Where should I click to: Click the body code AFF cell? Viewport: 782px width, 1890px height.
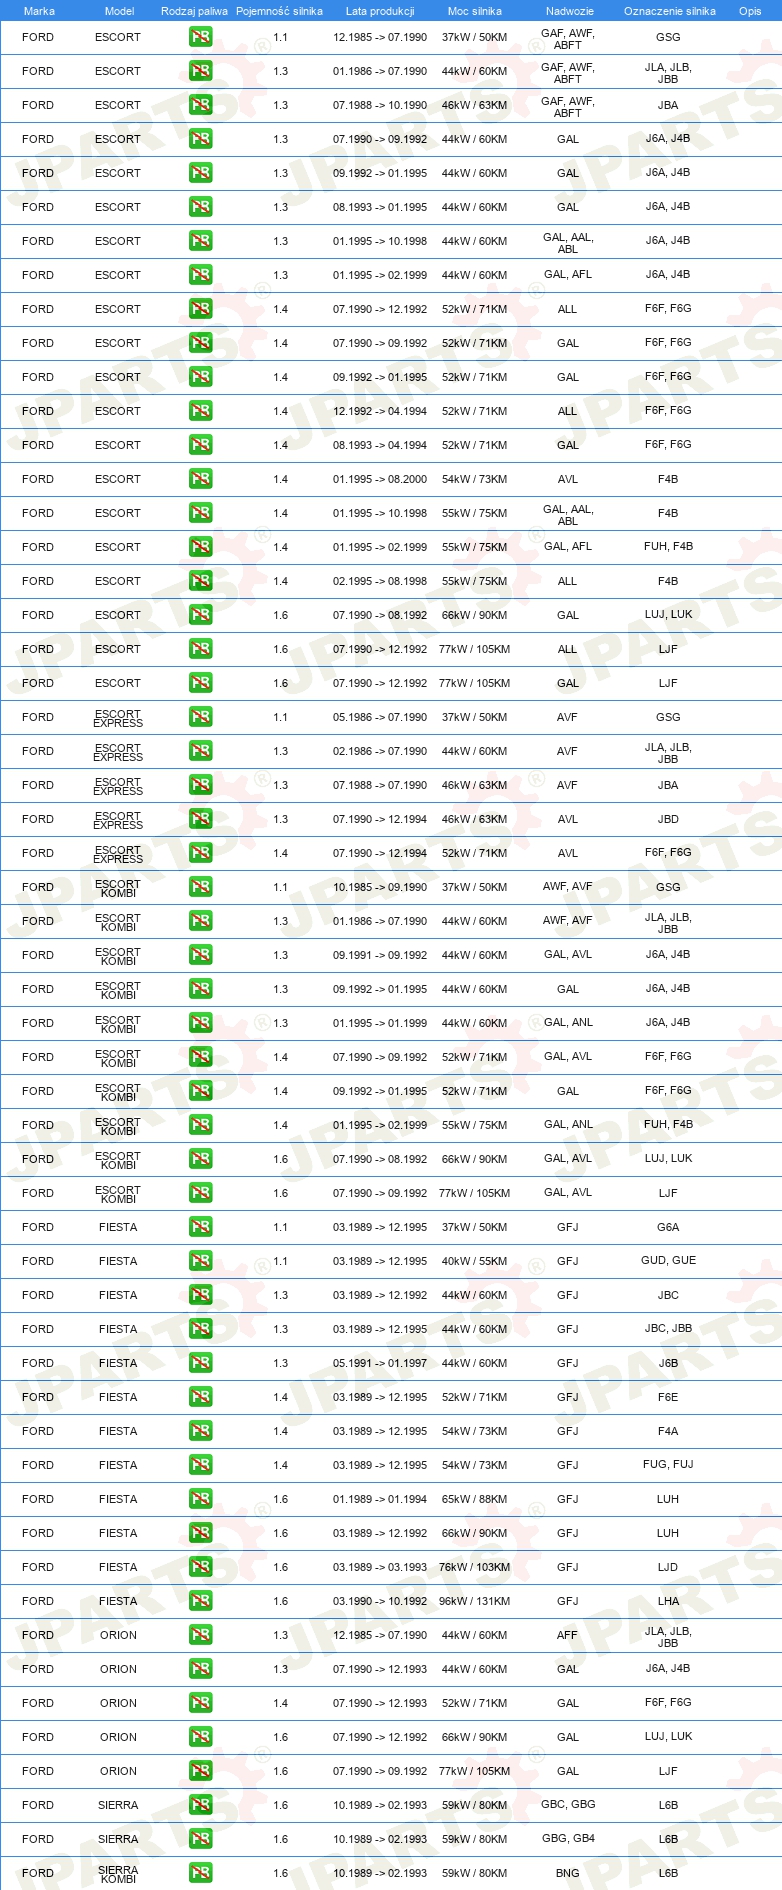tap(567, 1635)
